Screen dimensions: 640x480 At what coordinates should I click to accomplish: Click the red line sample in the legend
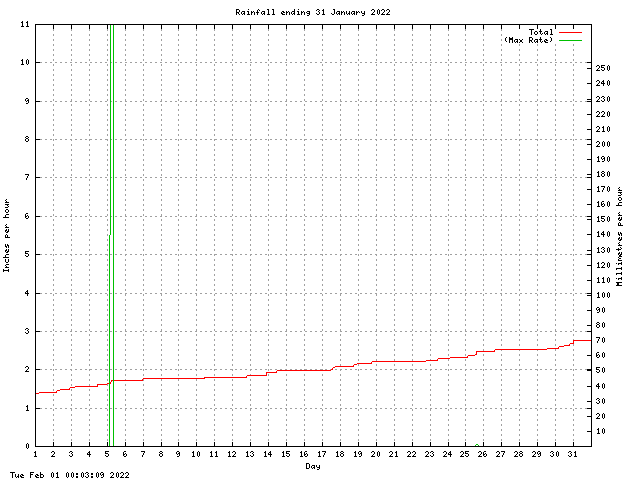[x=570, y=32]
